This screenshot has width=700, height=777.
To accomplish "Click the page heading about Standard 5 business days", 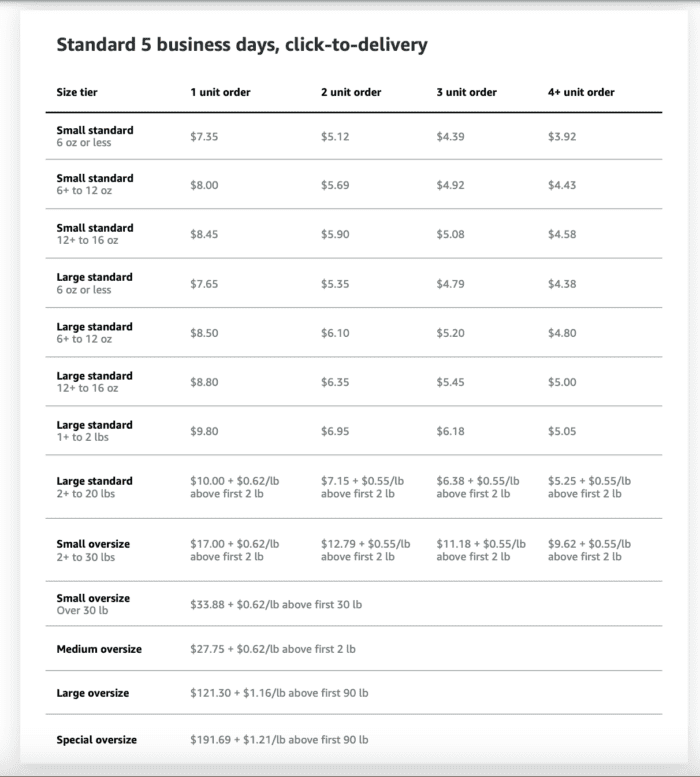I will (x=242, y=45).
